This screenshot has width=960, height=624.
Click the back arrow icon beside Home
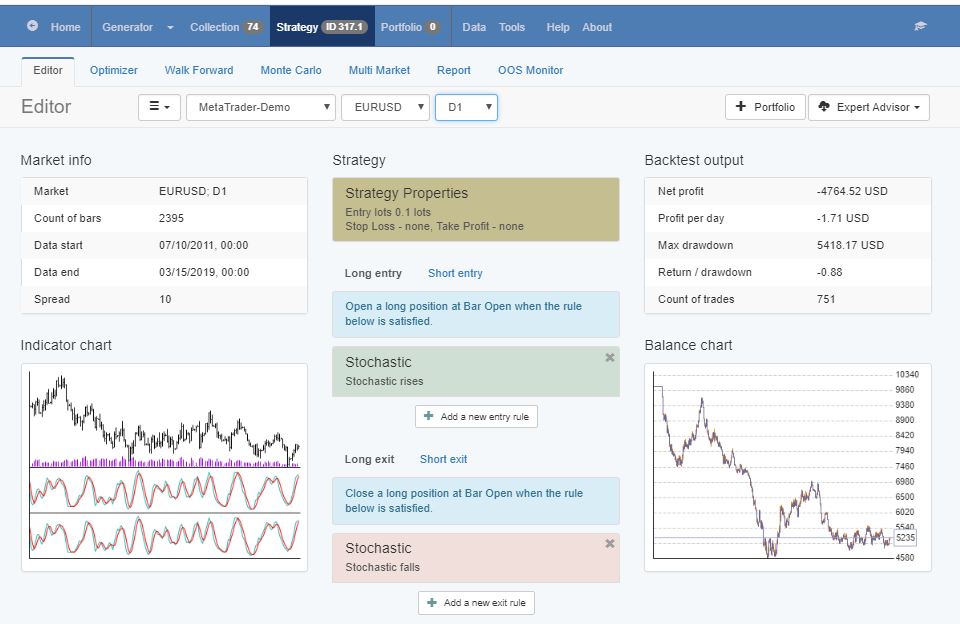coord(33,27)
